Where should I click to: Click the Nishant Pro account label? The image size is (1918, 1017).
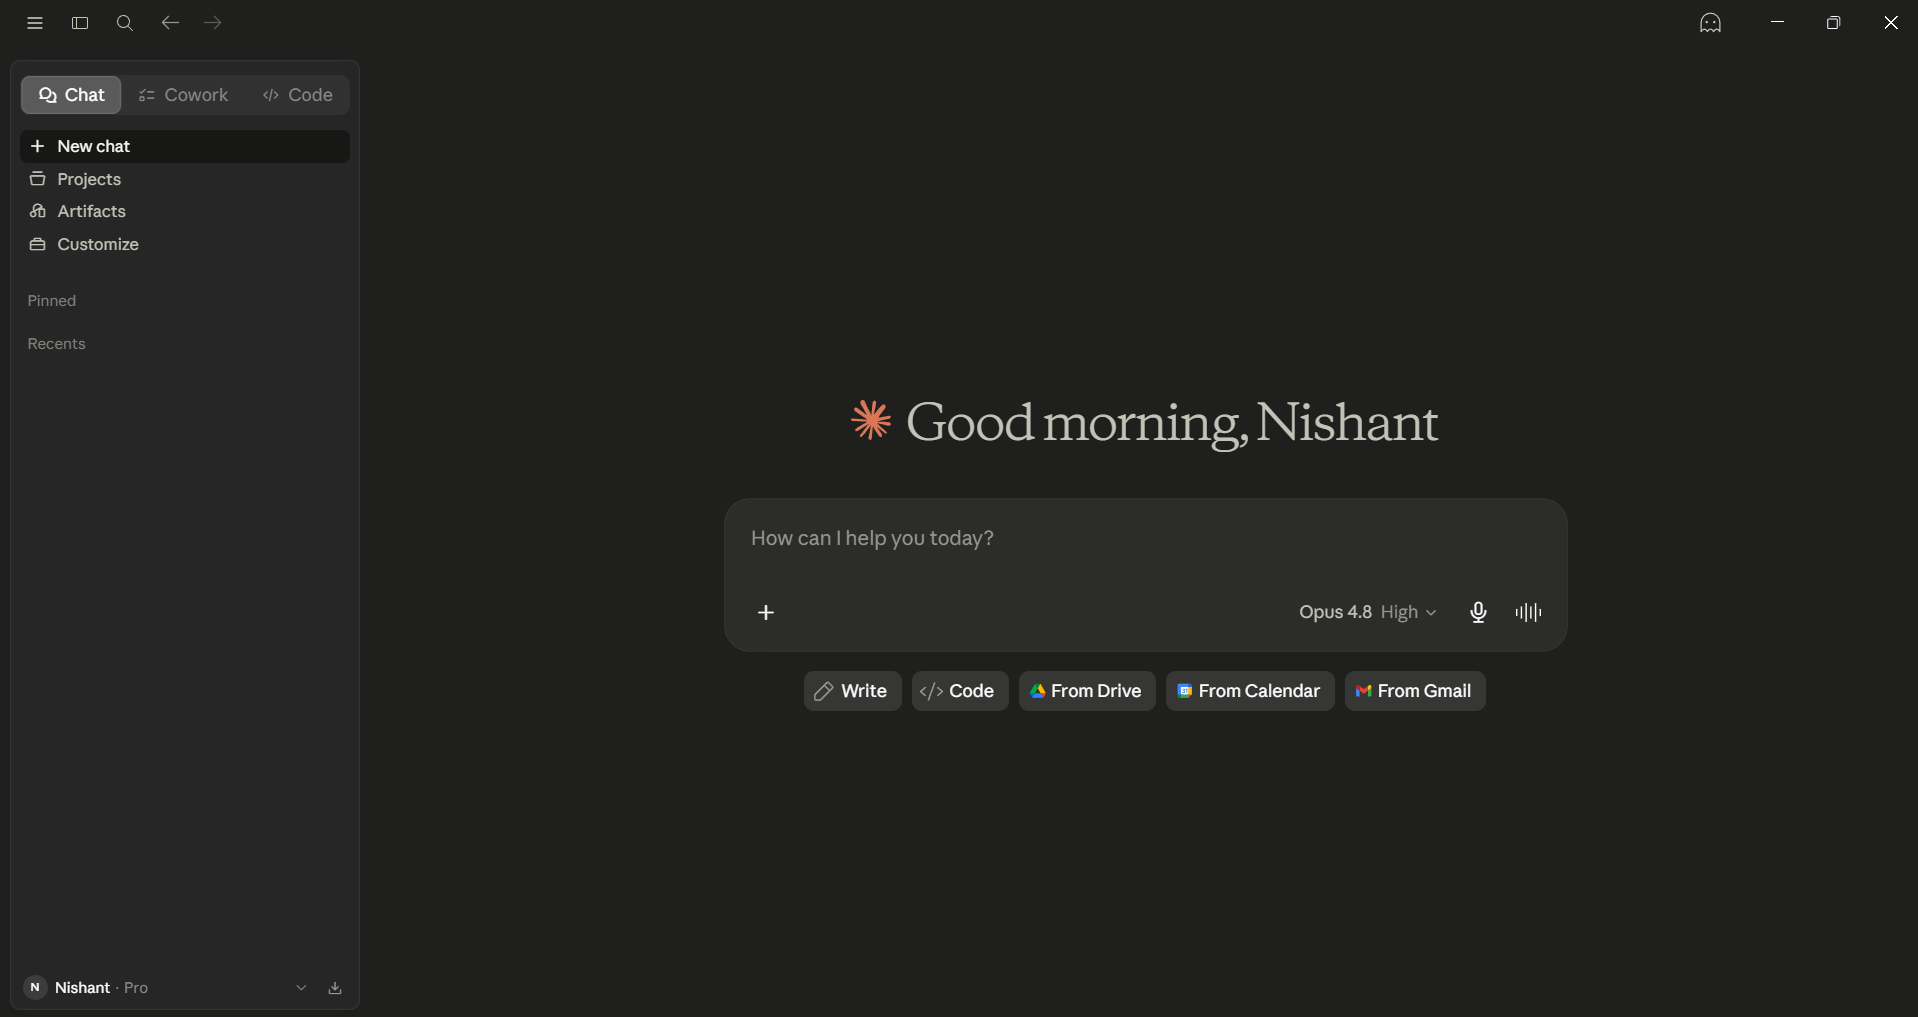click(x=101, y=988)
